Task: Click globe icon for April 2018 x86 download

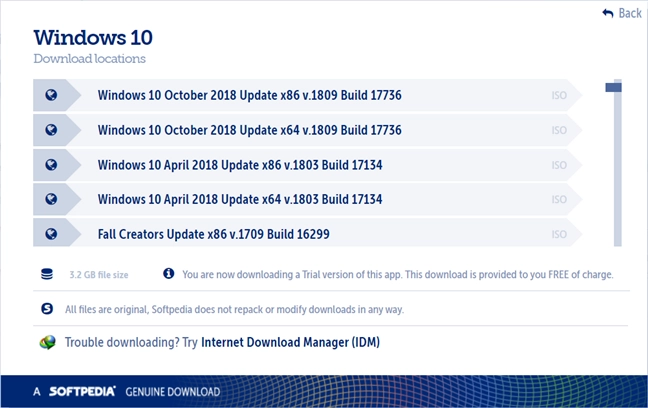Action: pyautogui.click(x=51, y=165)
